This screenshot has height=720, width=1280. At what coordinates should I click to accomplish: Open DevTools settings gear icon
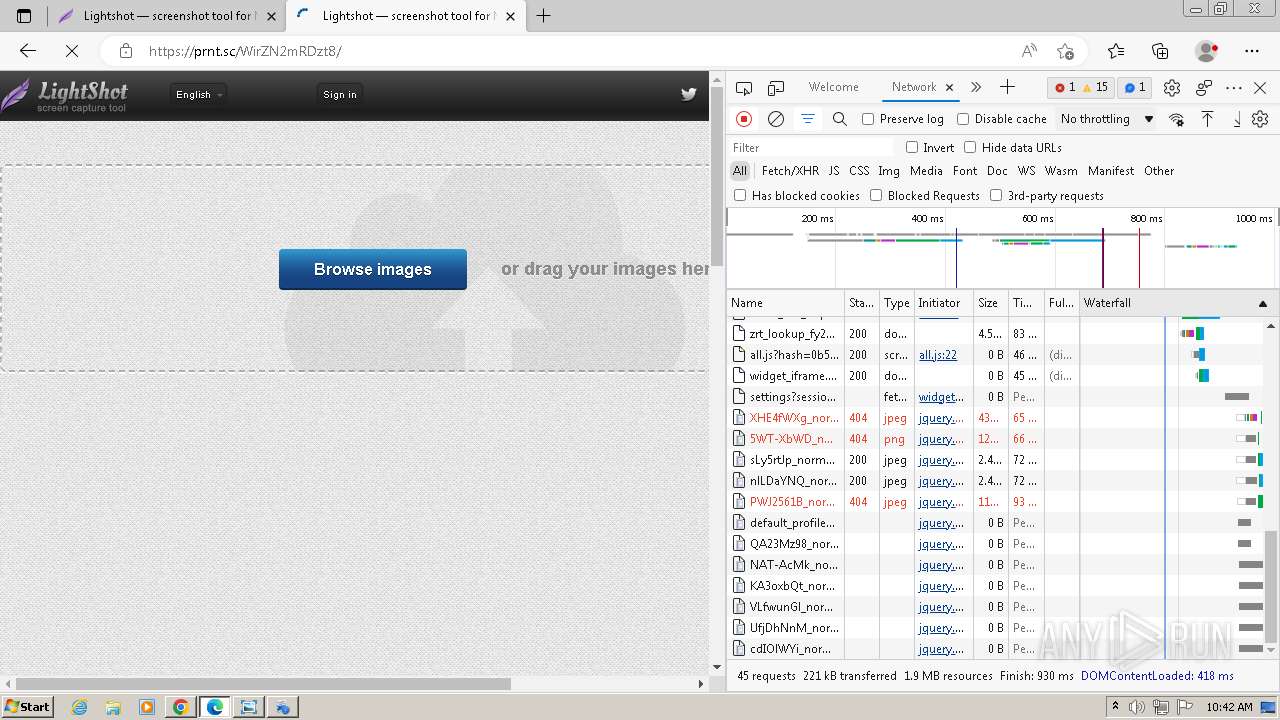tap(1172, 88)
